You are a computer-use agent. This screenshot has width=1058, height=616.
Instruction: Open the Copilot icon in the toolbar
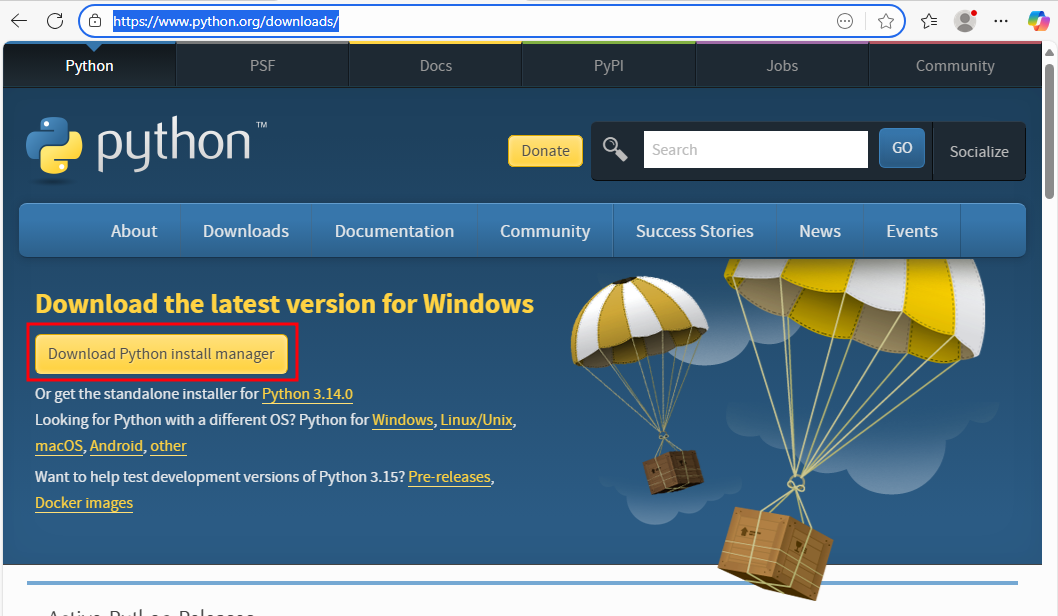[x=1038, y=21]
